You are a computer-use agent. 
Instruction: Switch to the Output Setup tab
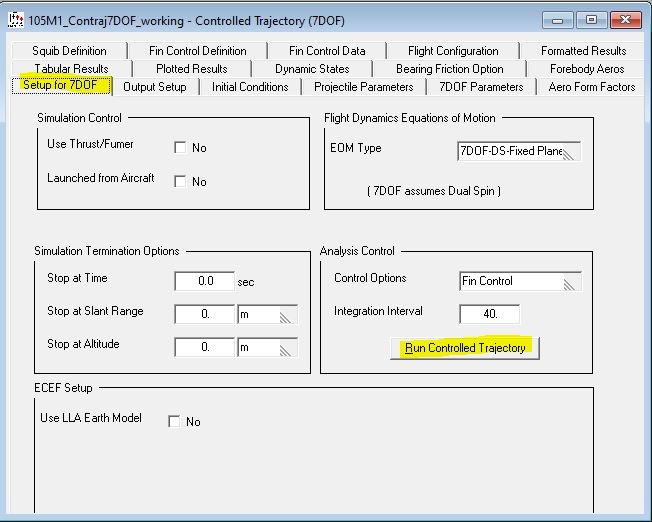click(155, 87)
